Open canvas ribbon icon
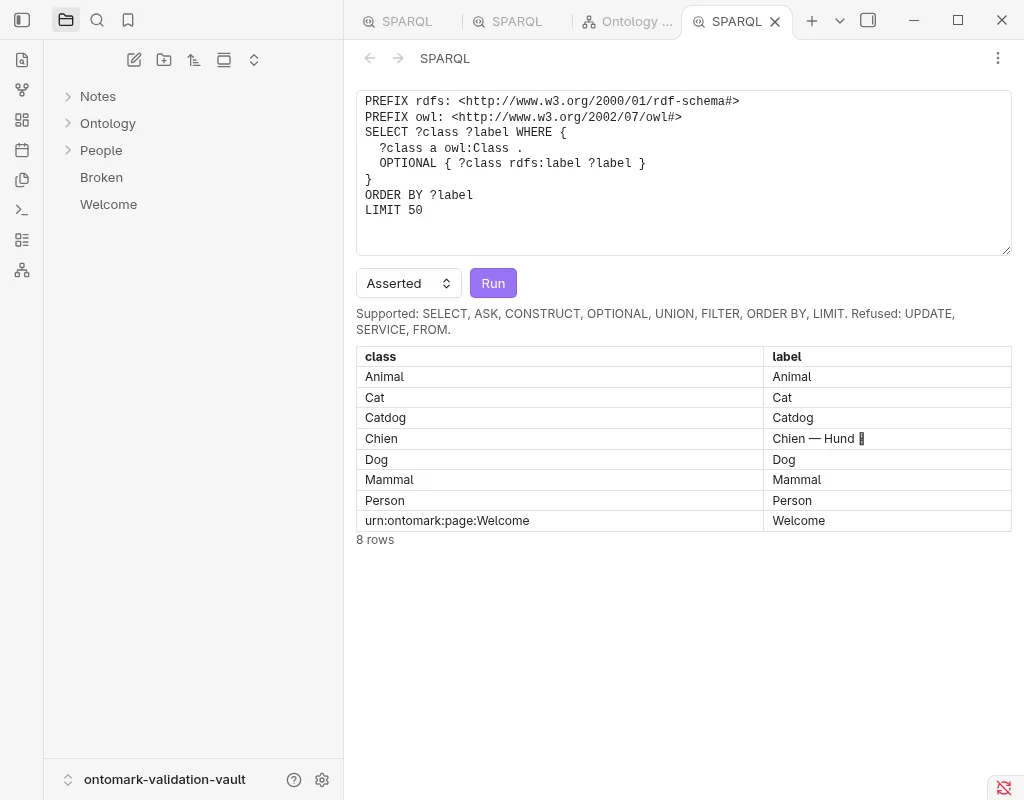The height and width of the screenshot is (800, 1024). coord(22,120)
